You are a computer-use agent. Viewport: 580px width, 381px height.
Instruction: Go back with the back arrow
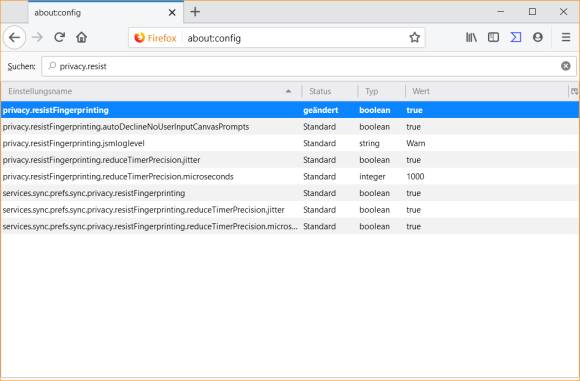14,37
